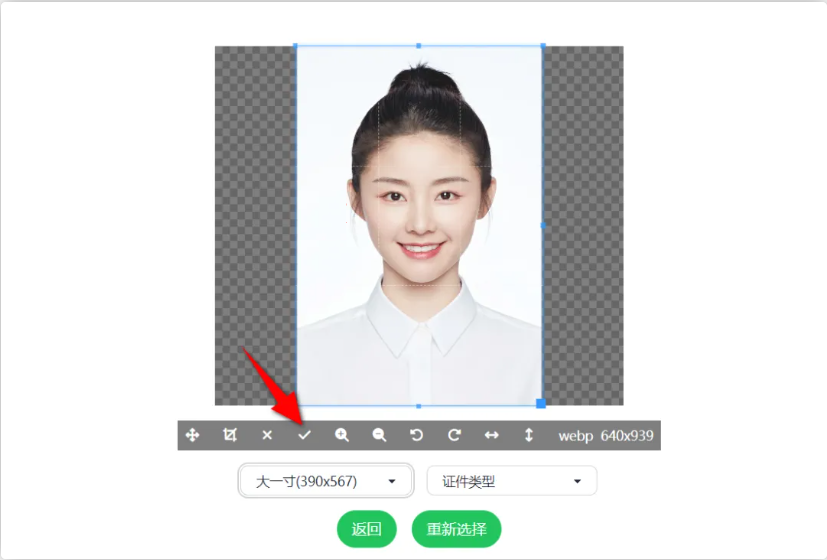
Task: Activate the crop tool icon
Action: click(230, 435)
